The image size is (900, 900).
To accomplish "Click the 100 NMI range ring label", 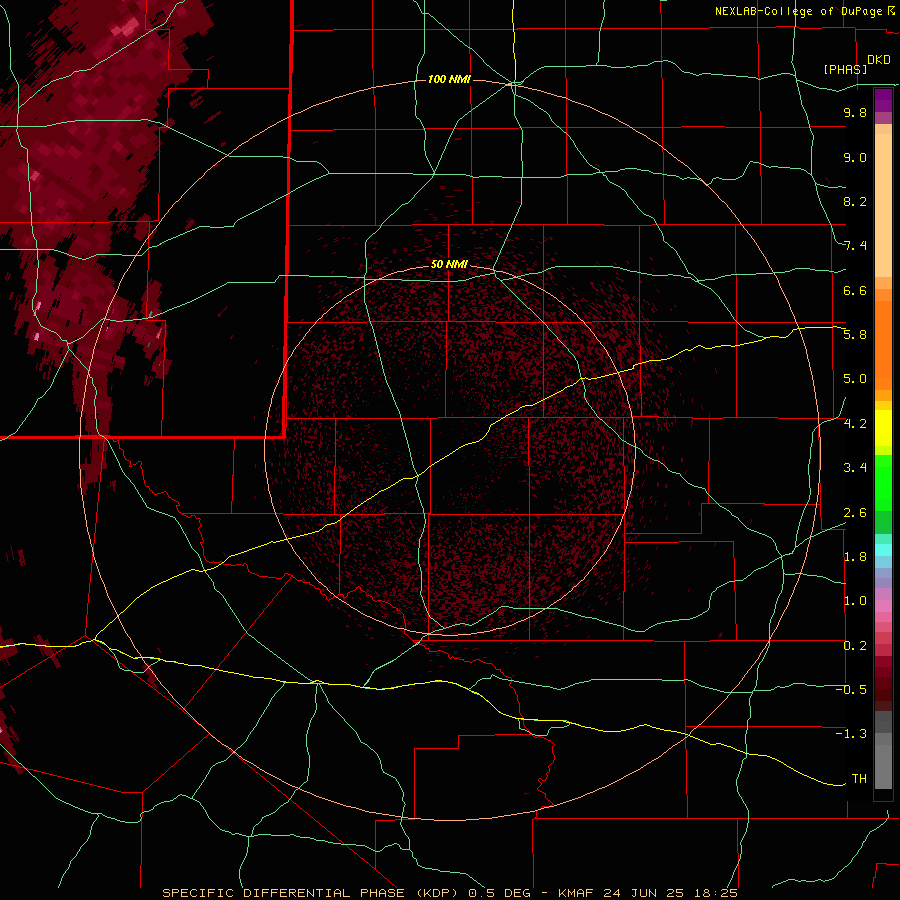I will (x=449, y=79).
